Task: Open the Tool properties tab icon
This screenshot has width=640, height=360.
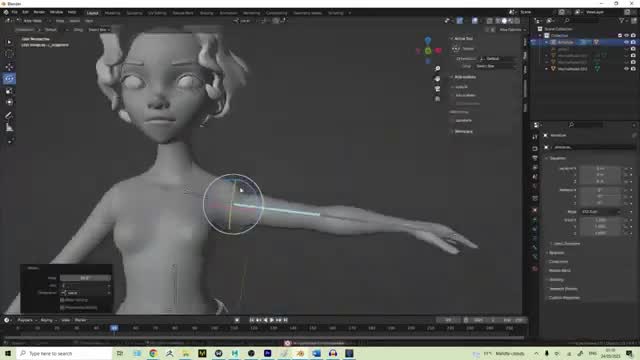Action: pos(535,137)
